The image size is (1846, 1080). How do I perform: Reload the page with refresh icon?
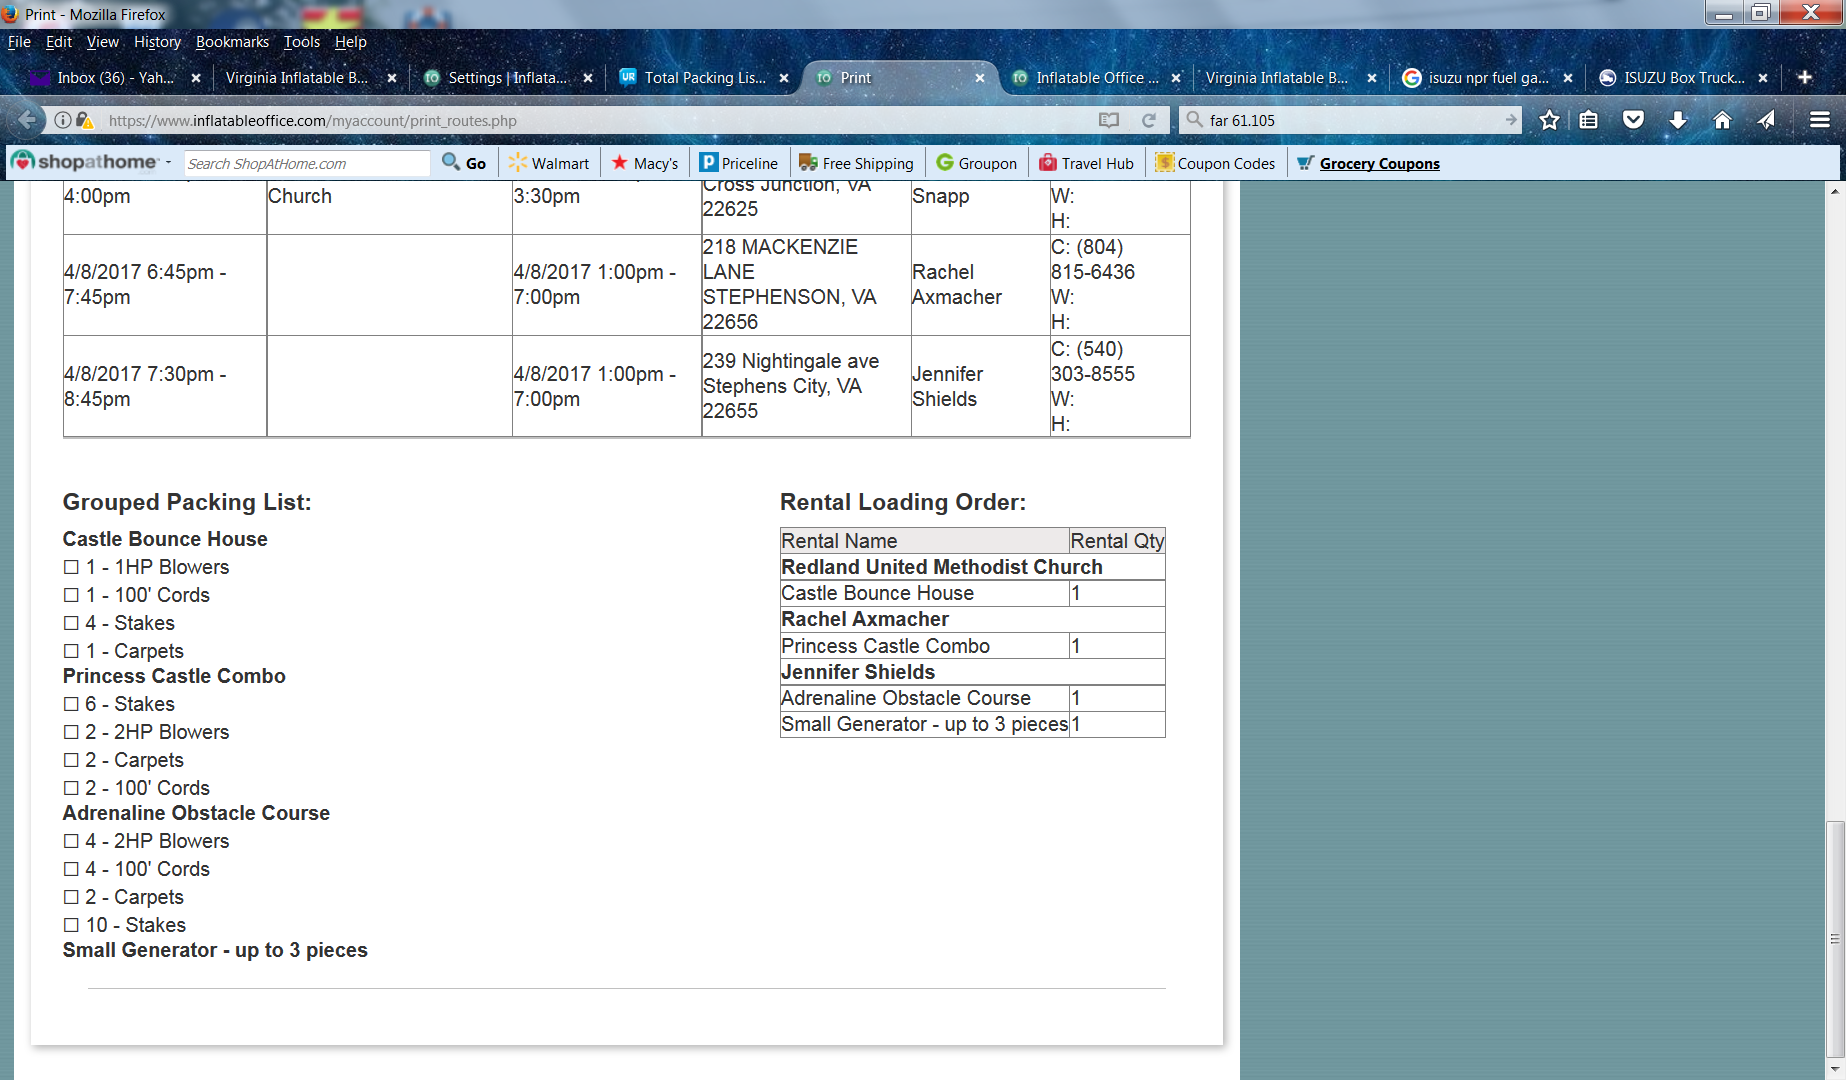pos(1149,120)
